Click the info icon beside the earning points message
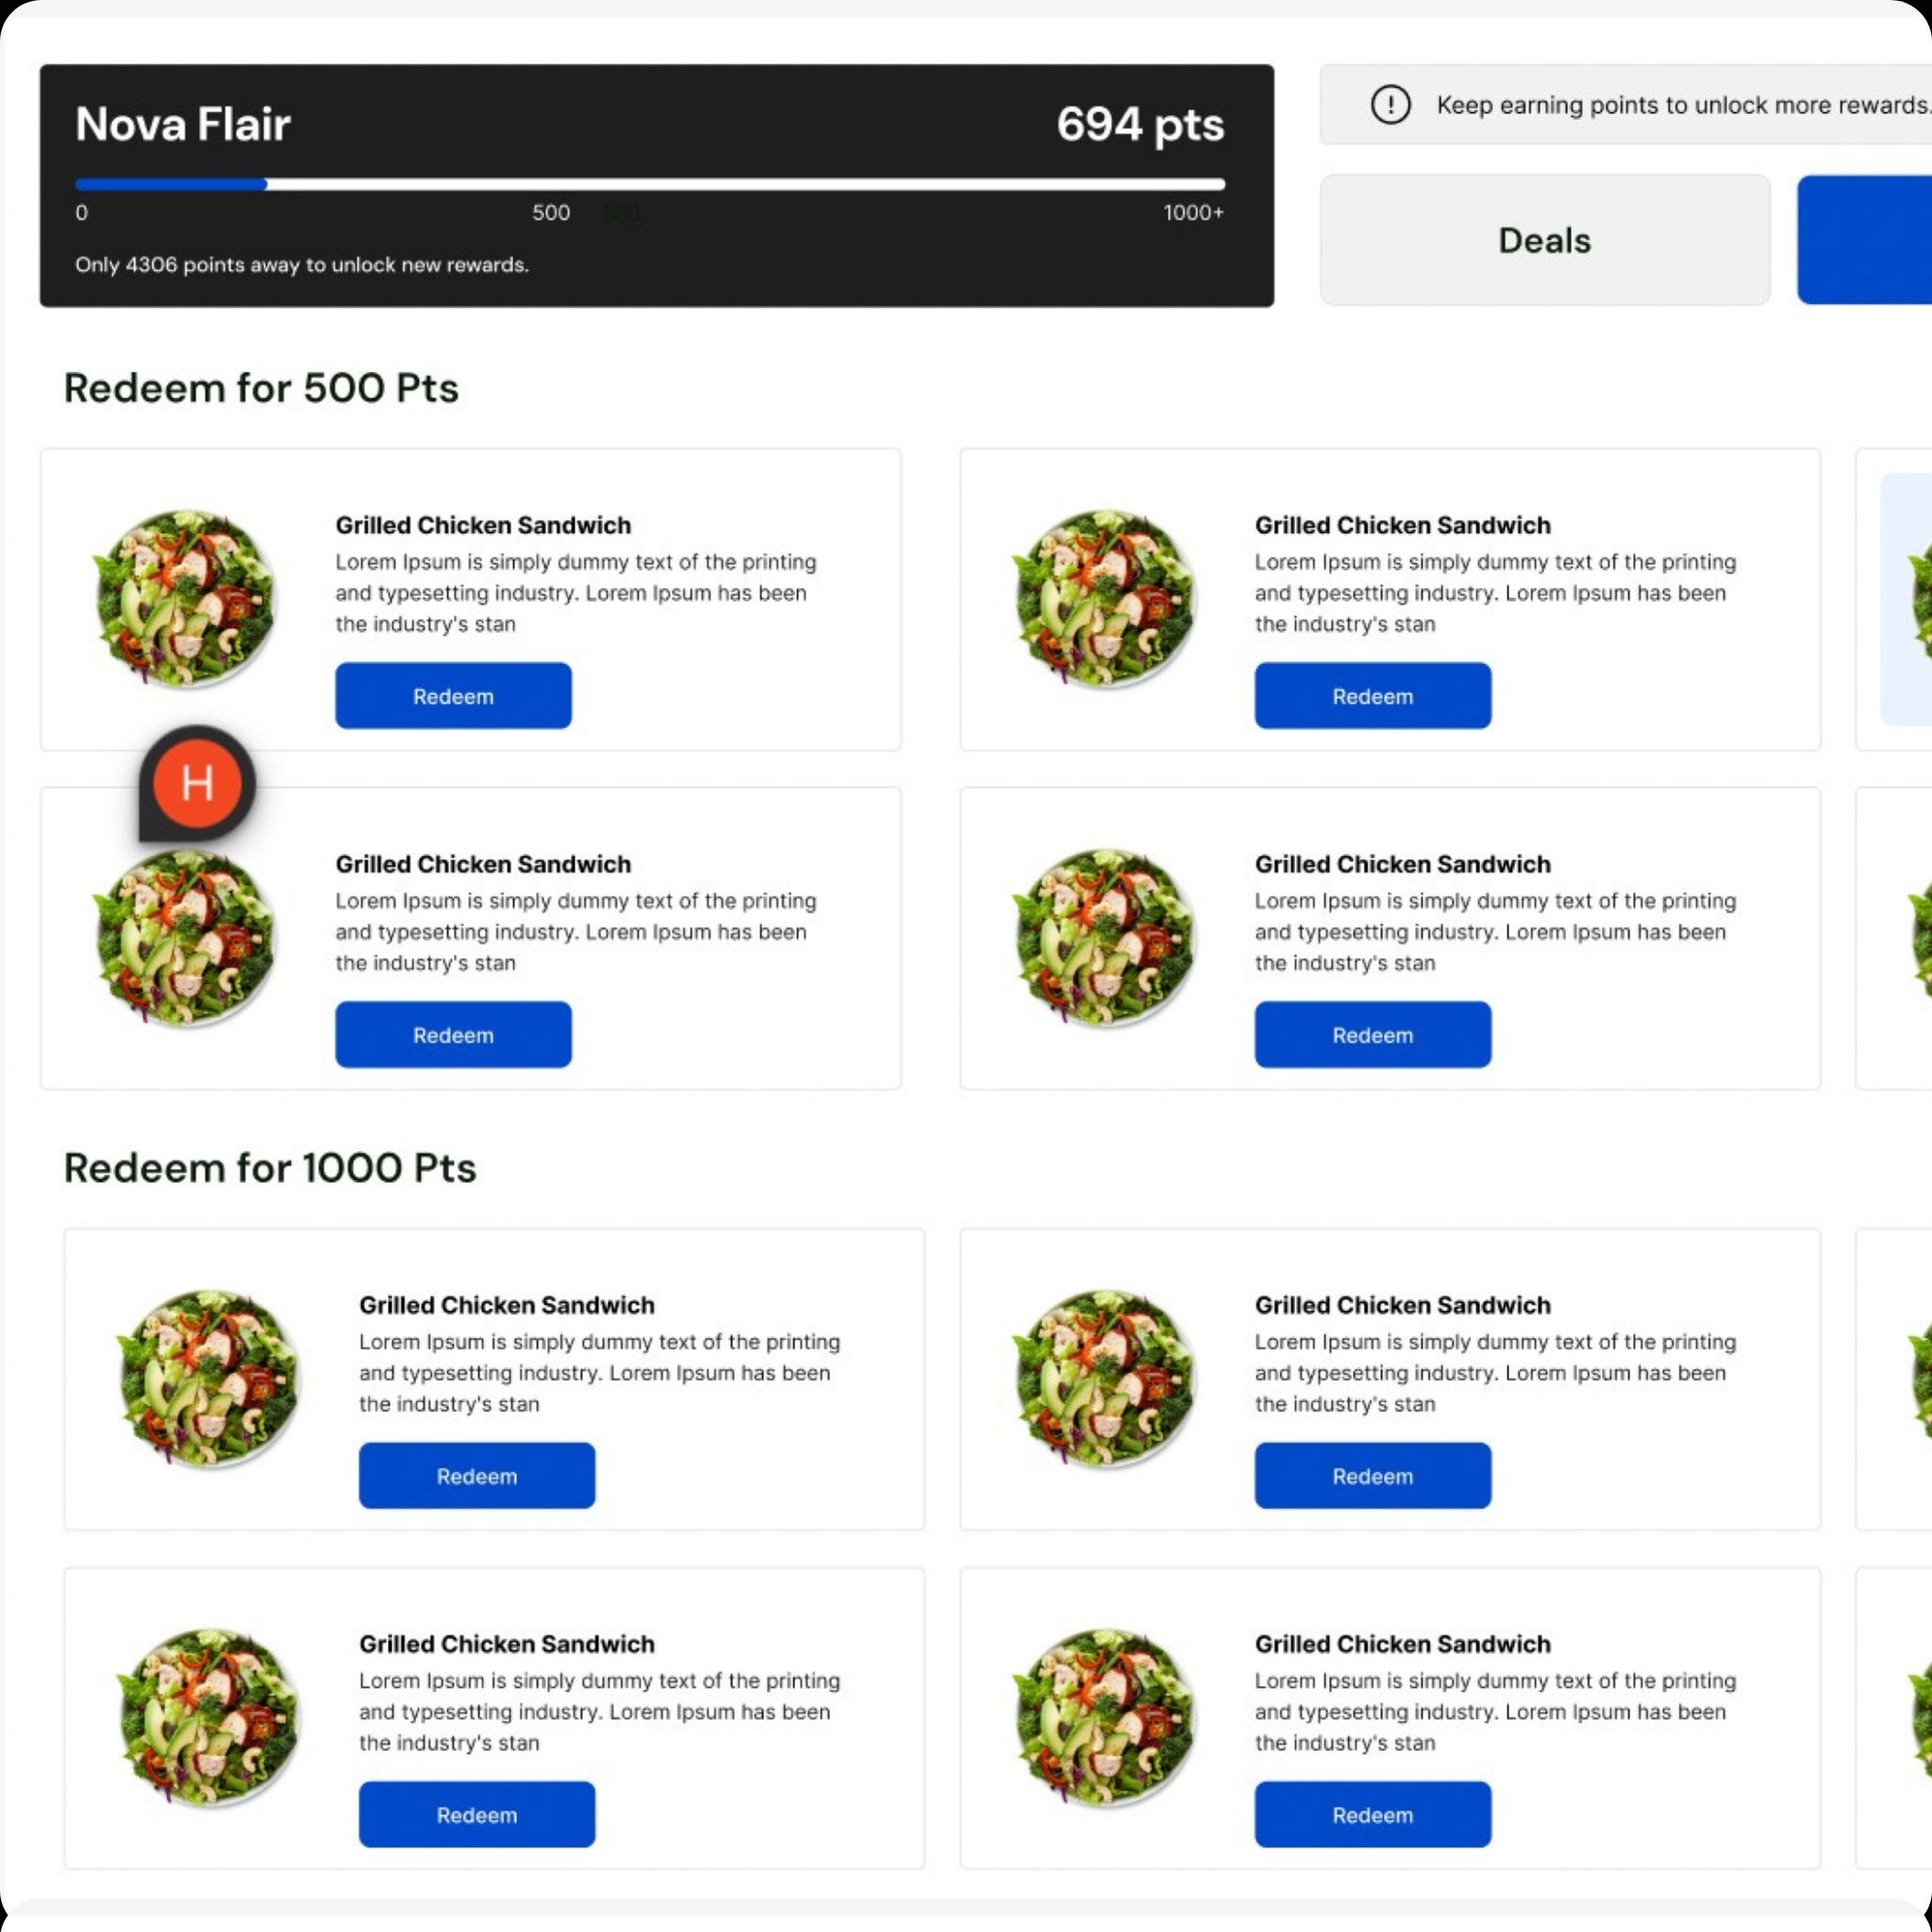This screenshot has height=1932, width=1932. click(1390, 105)
